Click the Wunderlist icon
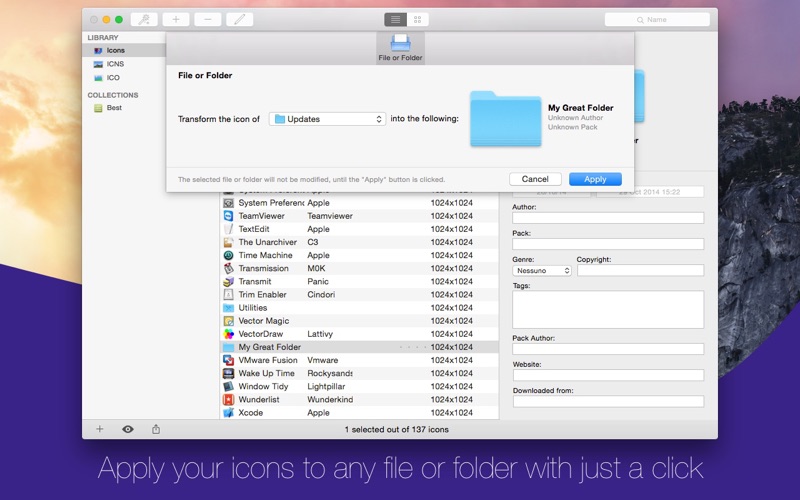This screenshot has height=500, width=800. 229,399
